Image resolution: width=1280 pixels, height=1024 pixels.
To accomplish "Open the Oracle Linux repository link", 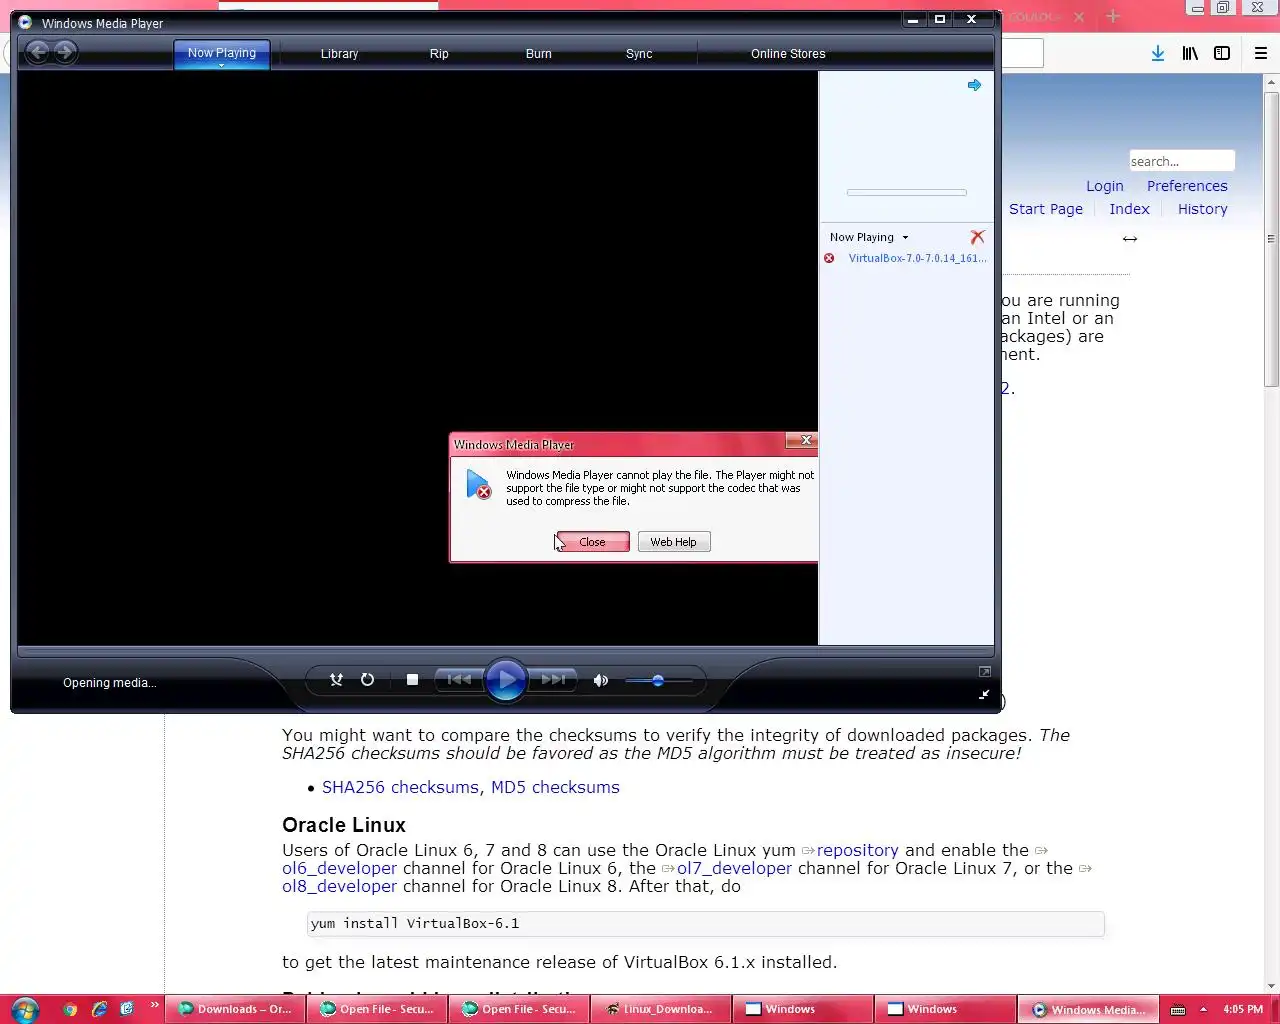I will (857, 850).
